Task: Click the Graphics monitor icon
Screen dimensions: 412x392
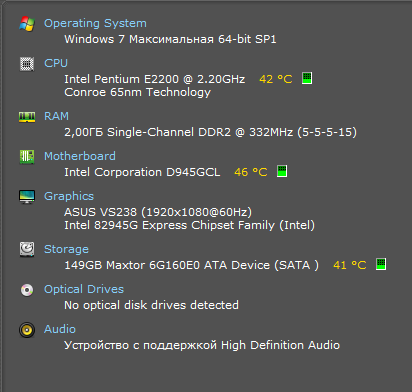Action: (27, 197)
